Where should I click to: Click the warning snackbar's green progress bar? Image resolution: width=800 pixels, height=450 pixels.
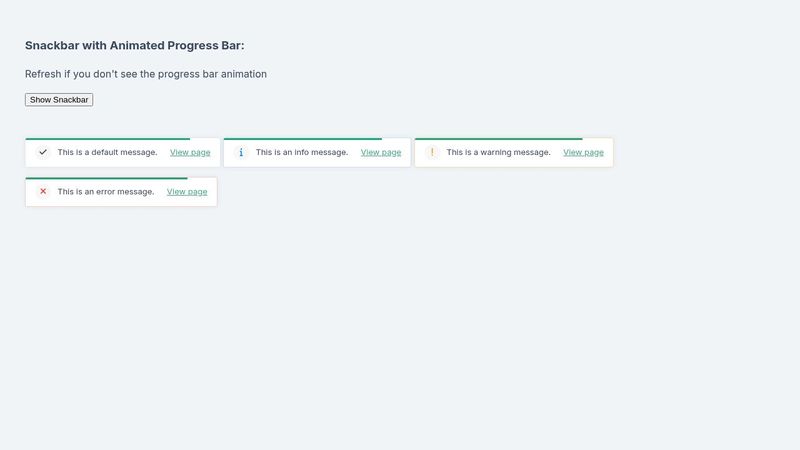498,139
